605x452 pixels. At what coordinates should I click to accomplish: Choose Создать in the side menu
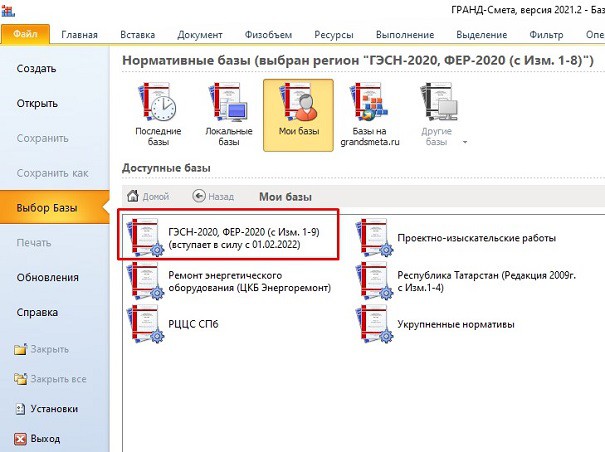coord(36,69)
